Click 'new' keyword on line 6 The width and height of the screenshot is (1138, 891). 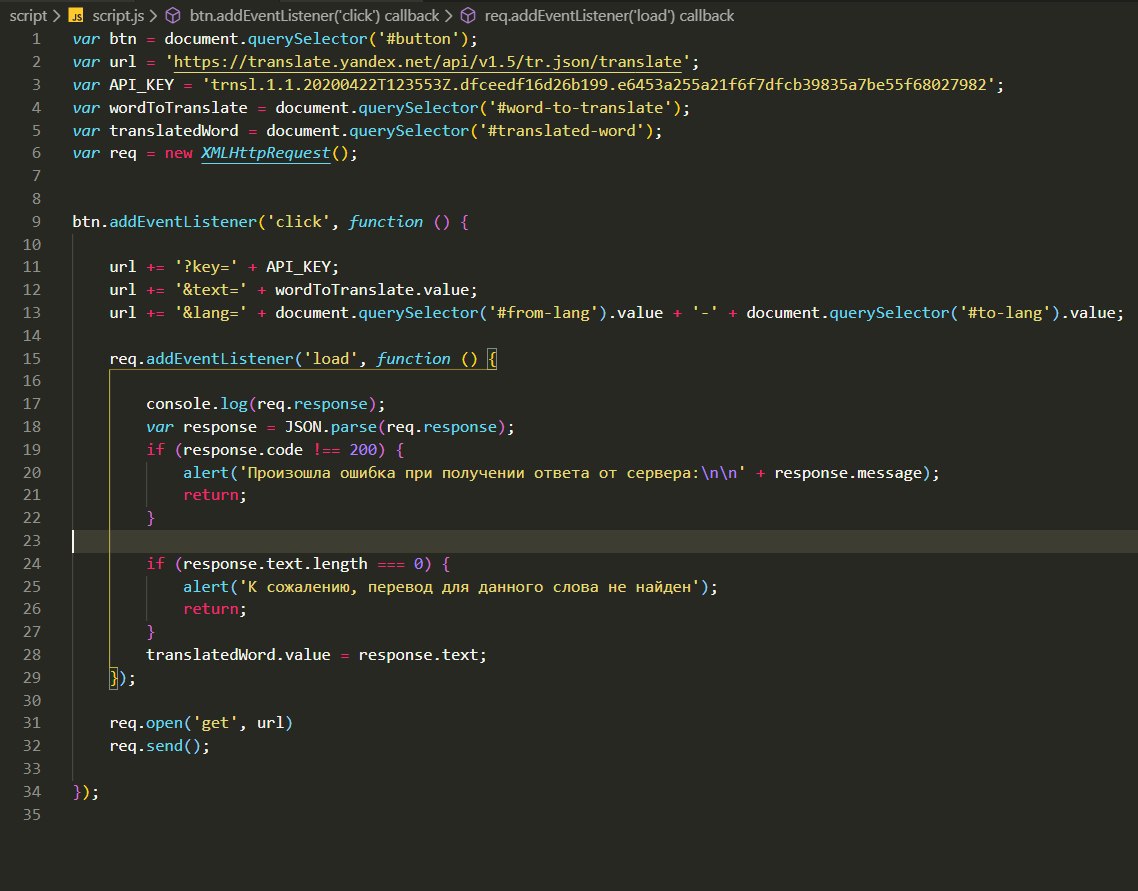coord(179,153)
